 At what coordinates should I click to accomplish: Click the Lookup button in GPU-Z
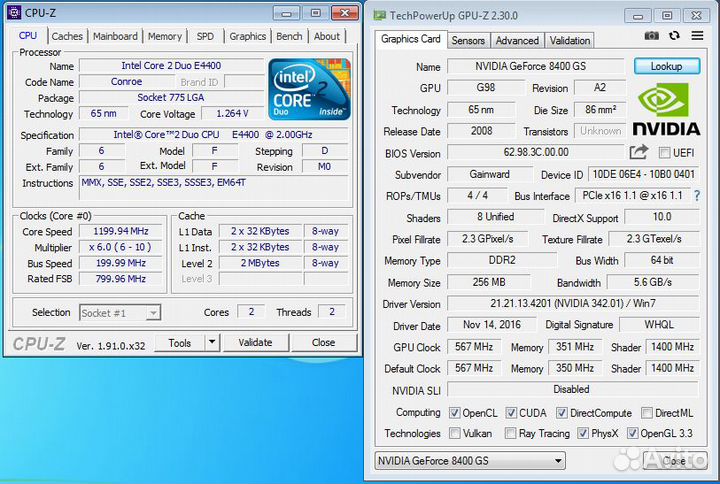pyautogui.click(x=667, y=66)
